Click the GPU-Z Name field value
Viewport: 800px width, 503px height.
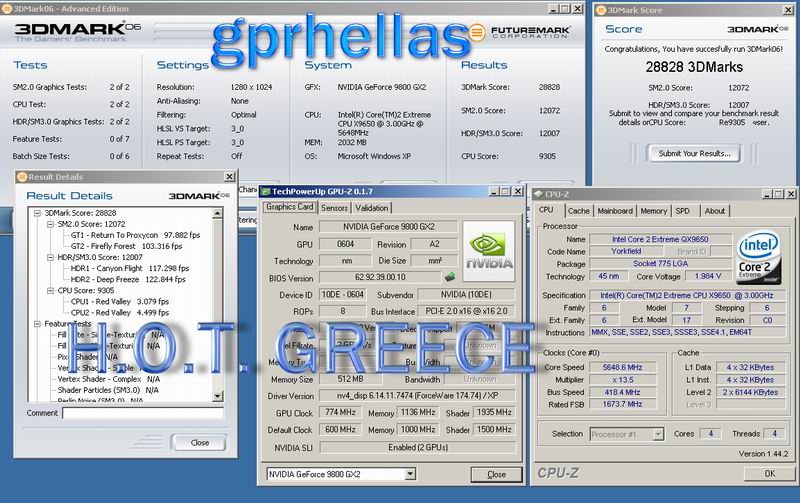pos(389,227)
